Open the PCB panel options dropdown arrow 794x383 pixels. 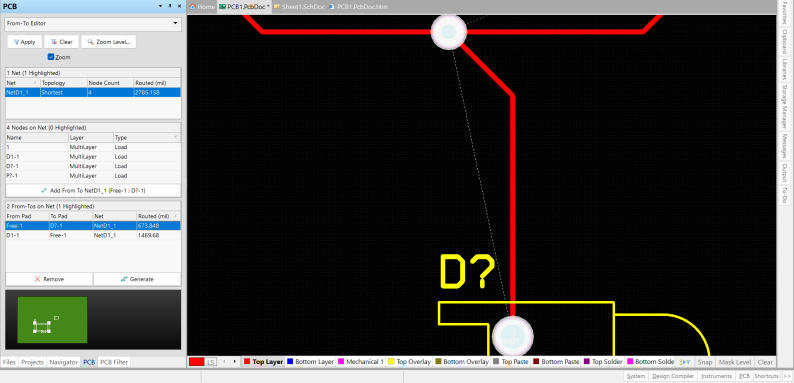tap(161, 6)
